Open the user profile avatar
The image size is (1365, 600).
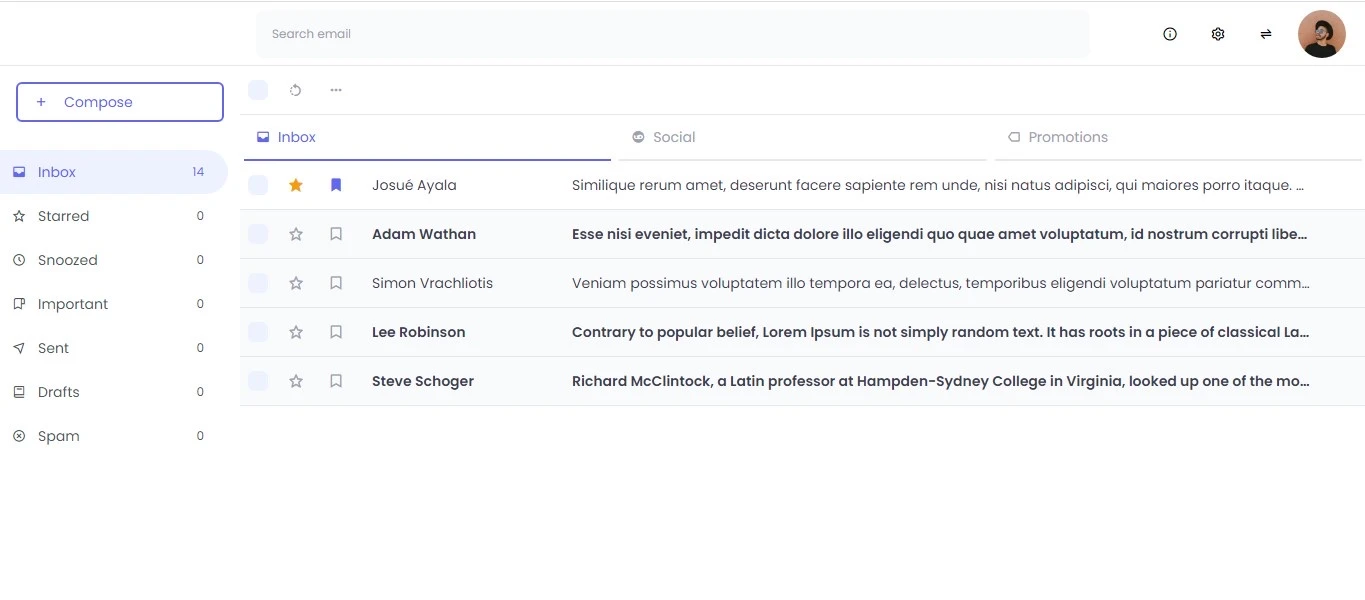(x=1322, y=34)
